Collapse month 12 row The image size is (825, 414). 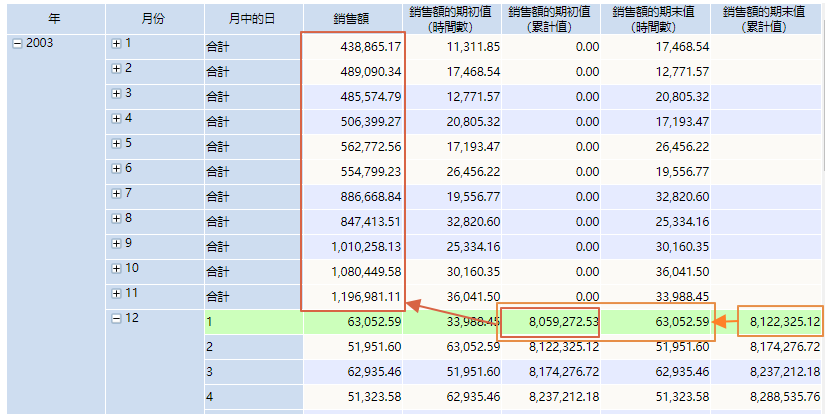click(x=117, y=318)
